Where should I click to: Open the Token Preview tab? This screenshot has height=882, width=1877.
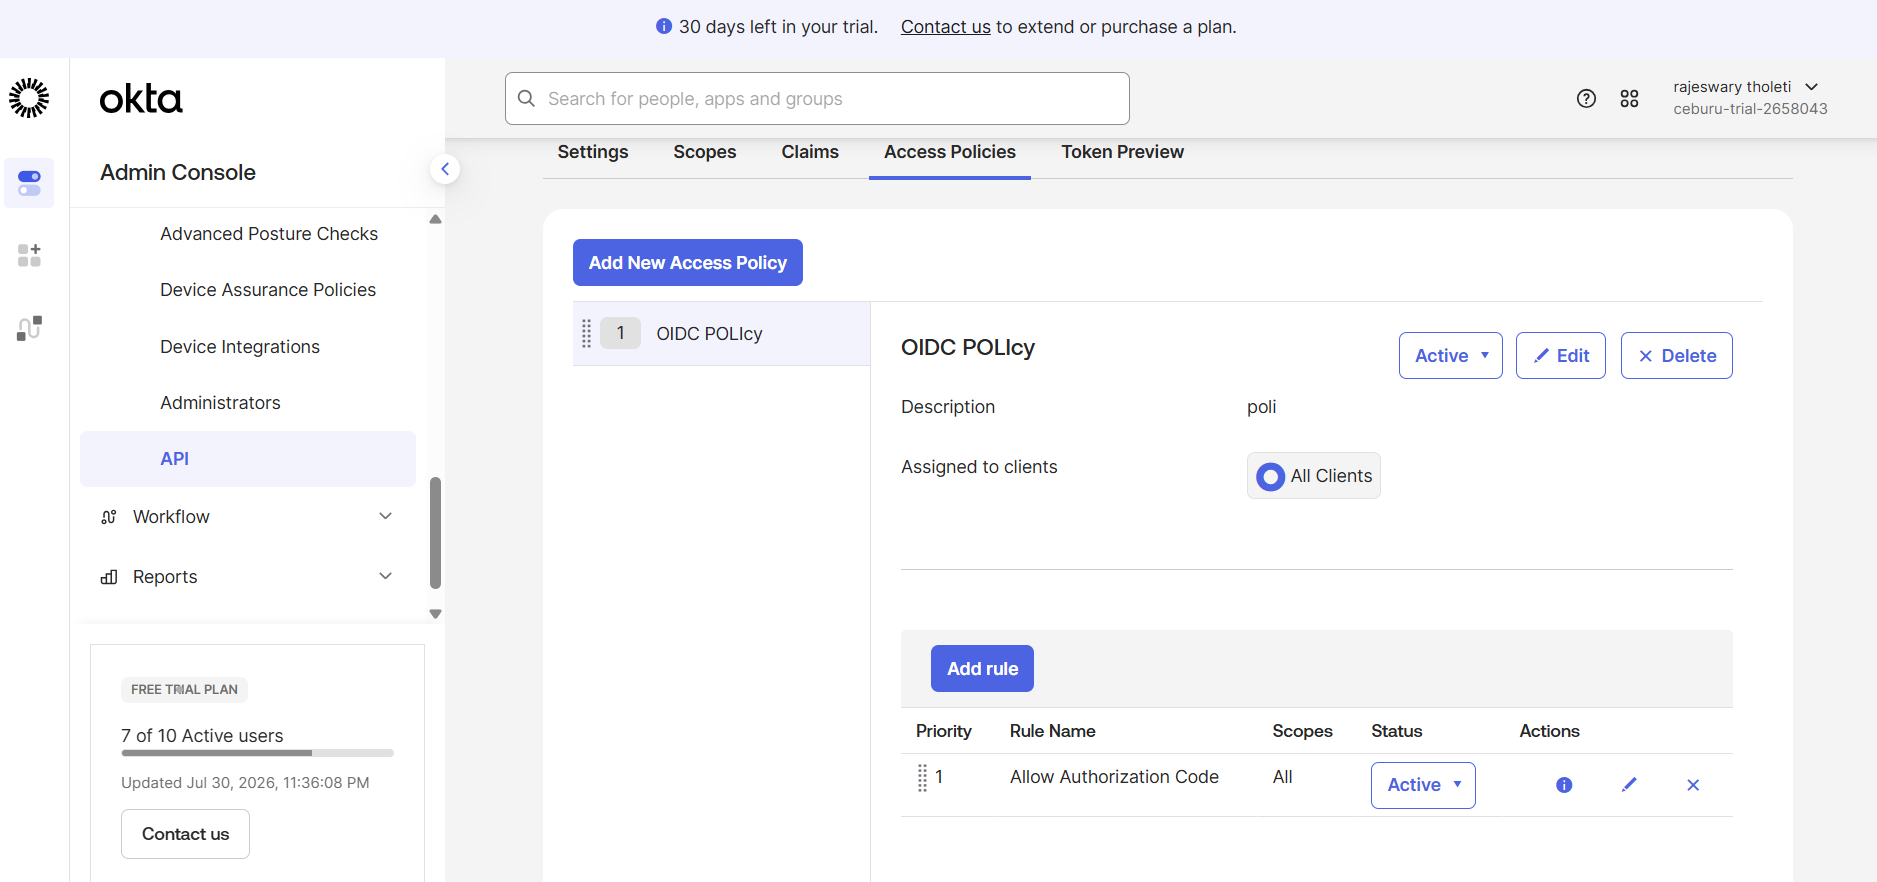pos(1123,152)
